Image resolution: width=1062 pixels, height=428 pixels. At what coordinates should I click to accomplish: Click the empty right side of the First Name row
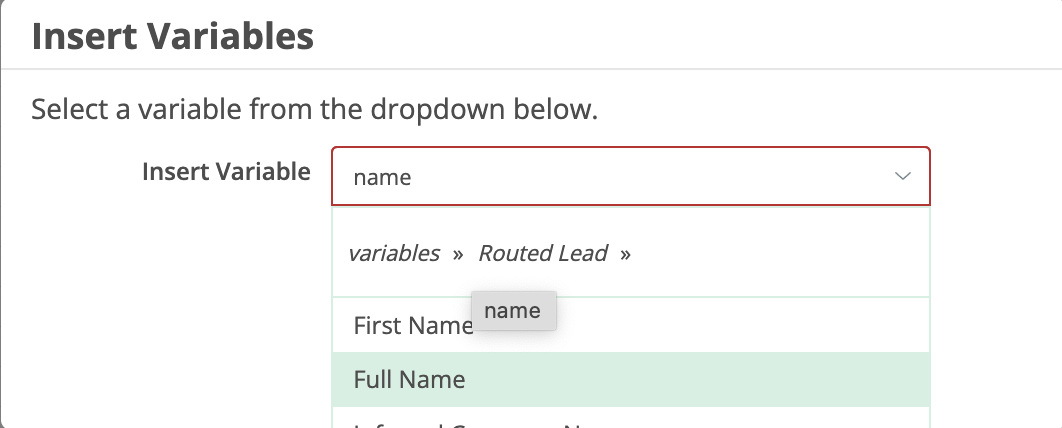coord(750,325)
